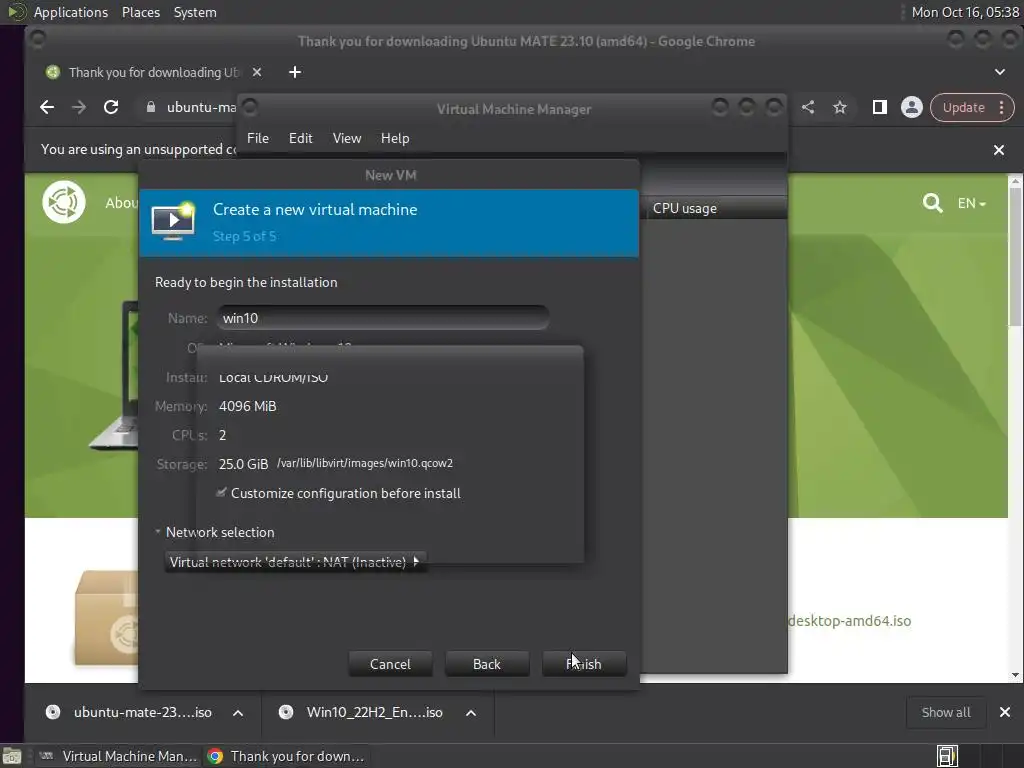Screen dimensions: 1024x768
Task: Open Edit menu in Virtual Machine Manager
Action: click(x=300, y=138)
